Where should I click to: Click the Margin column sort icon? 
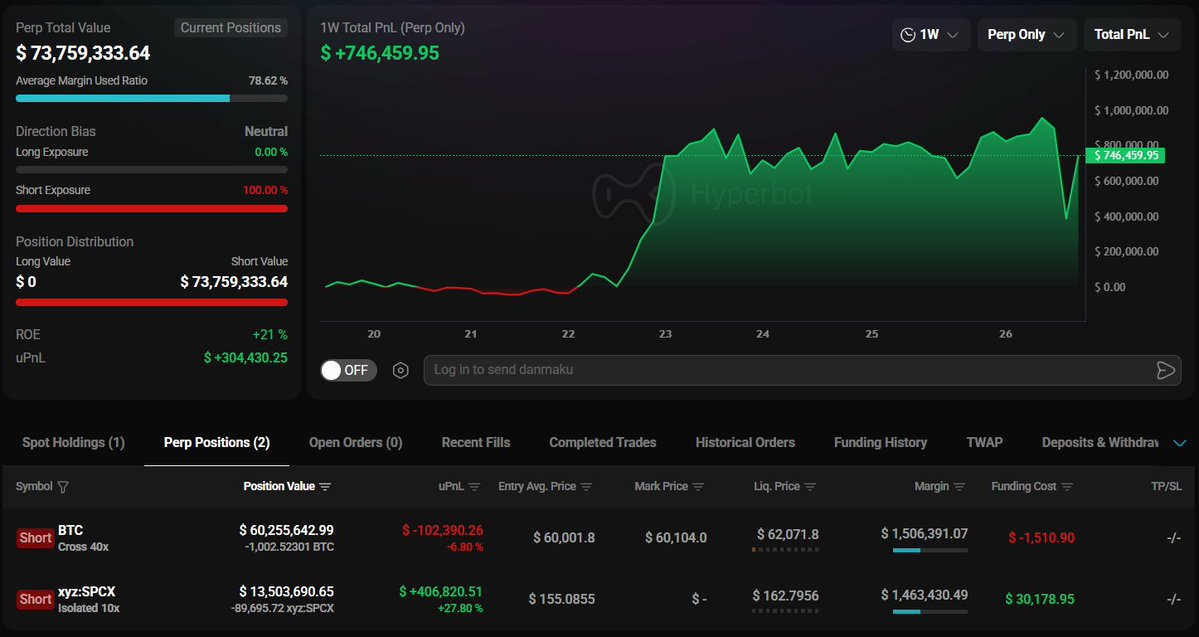click(x=959, y=487)
